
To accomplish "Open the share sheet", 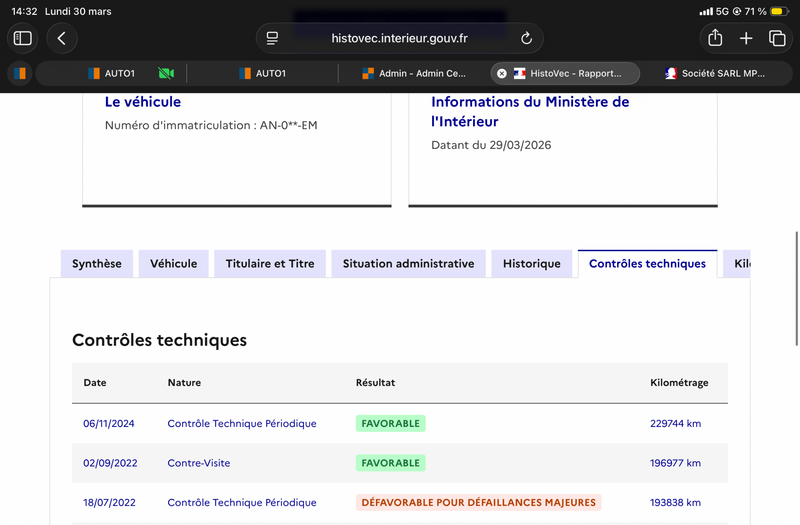I will click(715, 38).
